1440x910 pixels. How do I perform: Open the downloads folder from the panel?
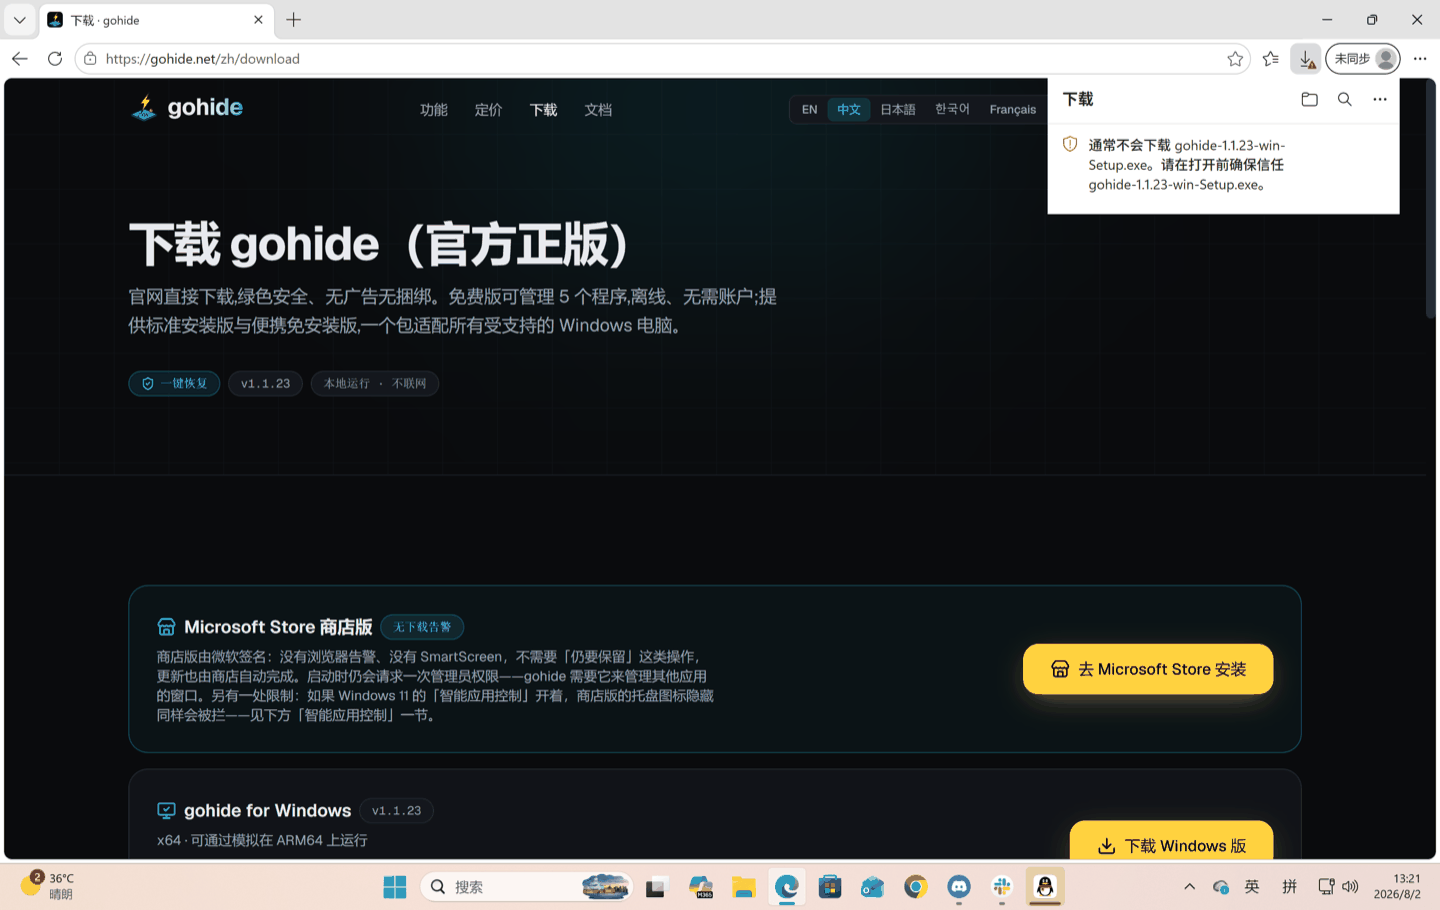(1309, 99)
